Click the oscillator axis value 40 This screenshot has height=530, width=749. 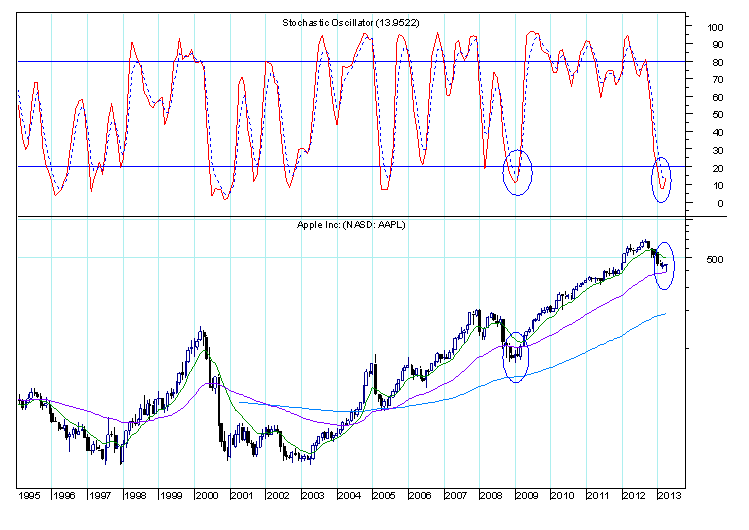click(717, 132)
